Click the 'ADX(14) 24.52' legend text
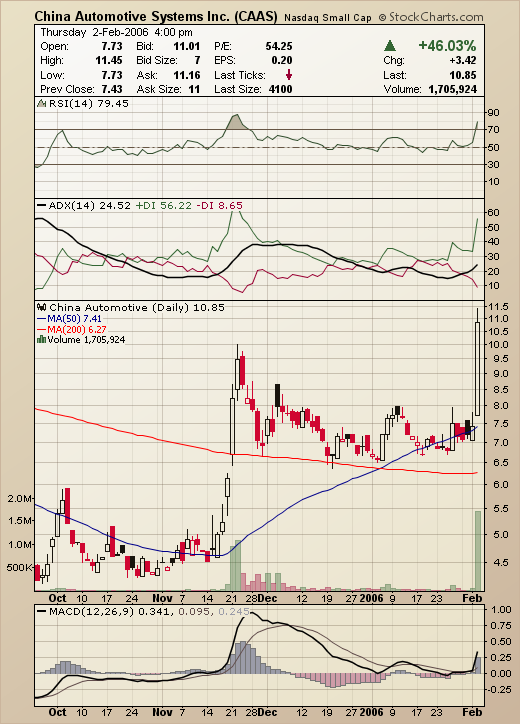520x724 pixels. (90, 205)
